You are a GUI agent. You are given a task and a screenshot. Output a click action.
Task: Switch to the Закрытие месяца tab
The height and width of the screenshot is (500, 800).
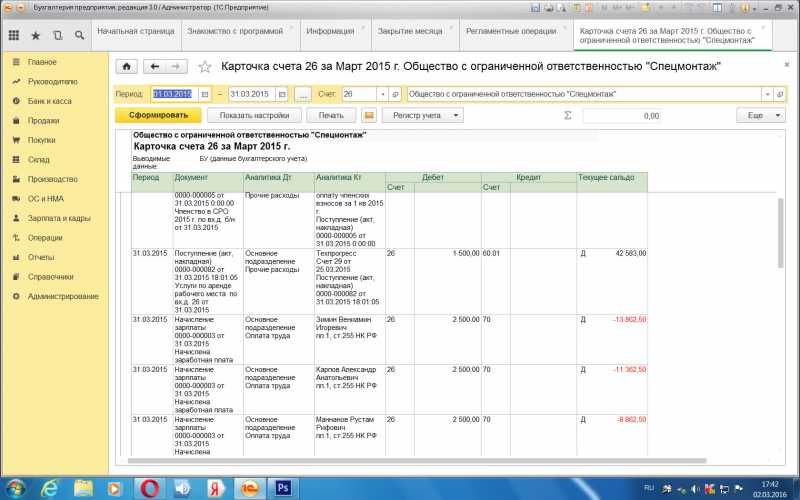click(410, 31)
